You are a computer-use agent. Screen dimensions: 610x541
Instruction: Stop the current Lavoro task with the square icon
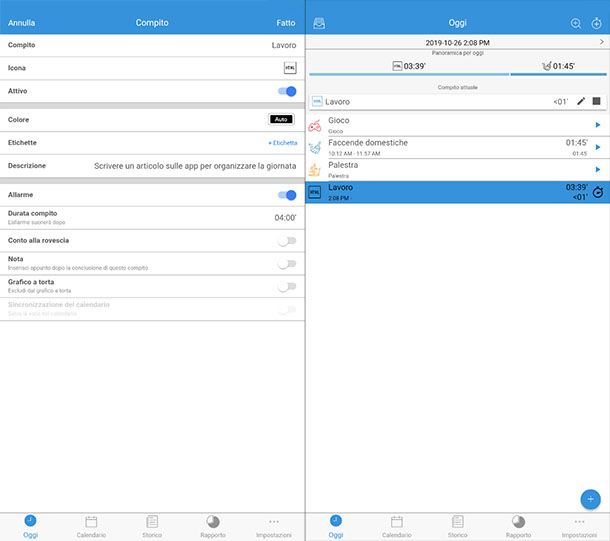click(x=597, y=101)
